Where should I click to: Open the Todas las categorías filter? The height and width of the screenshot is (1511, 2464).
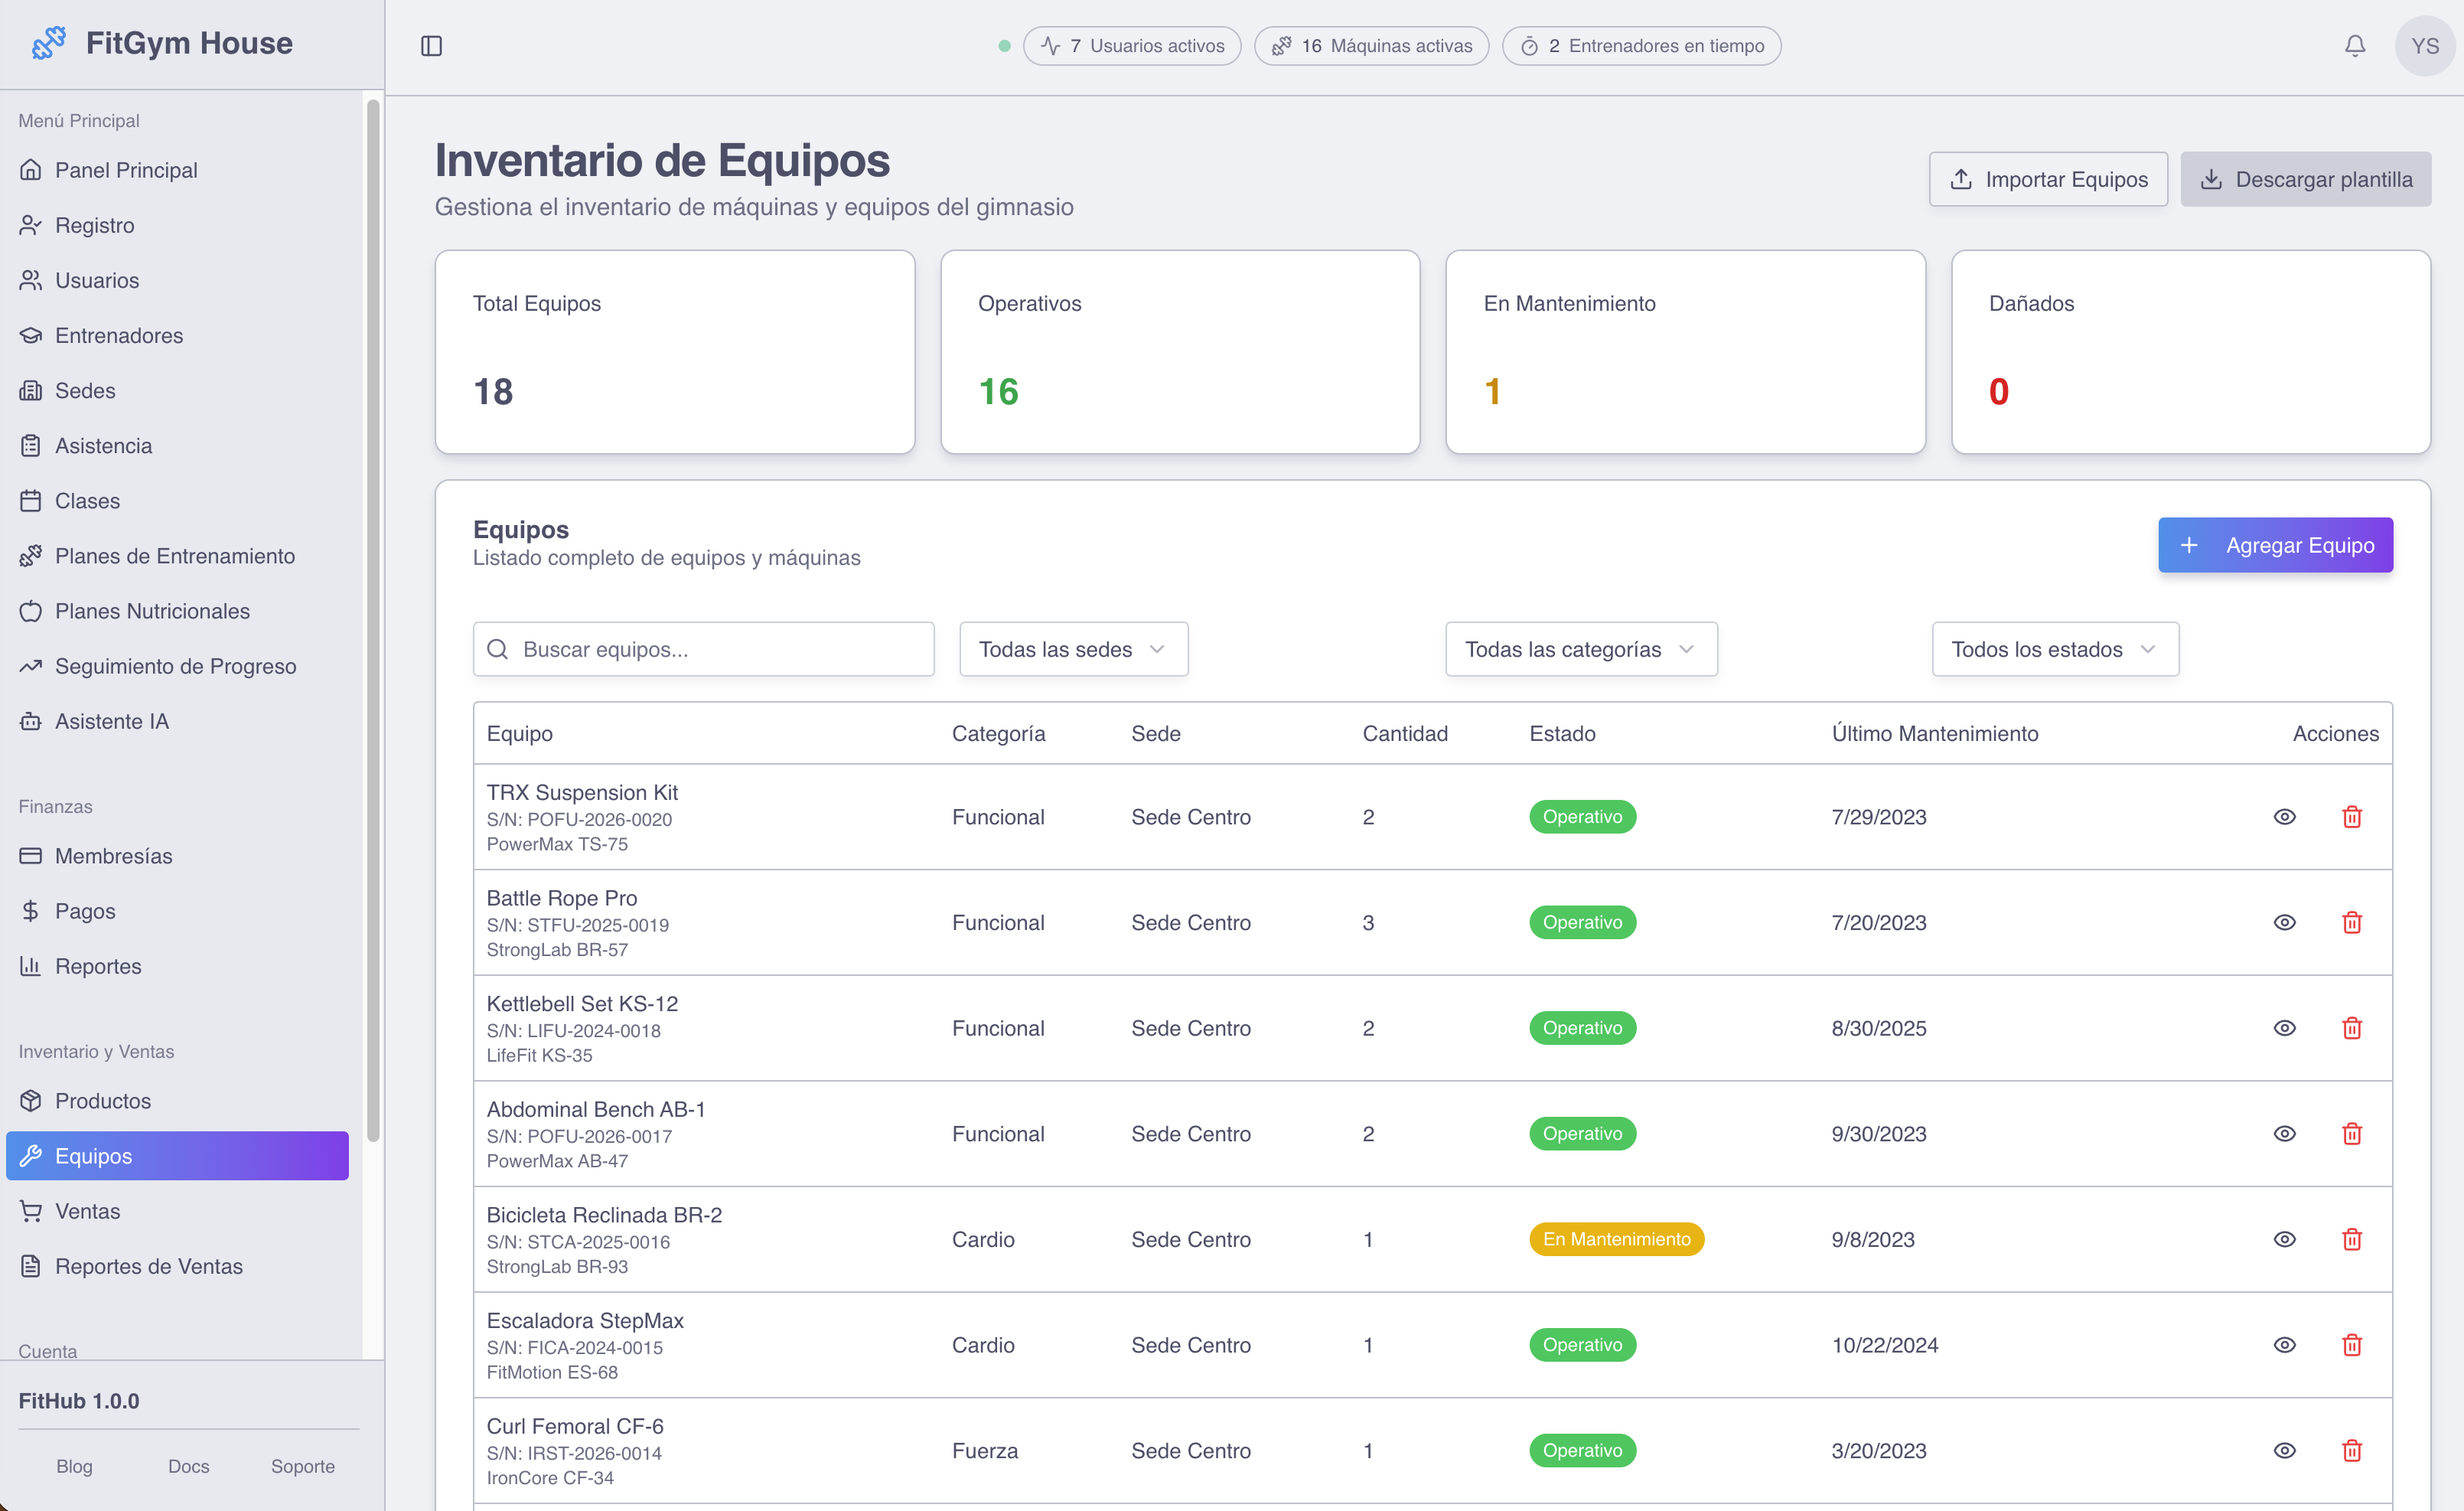pyautogui.click(x=1580, y=649)
